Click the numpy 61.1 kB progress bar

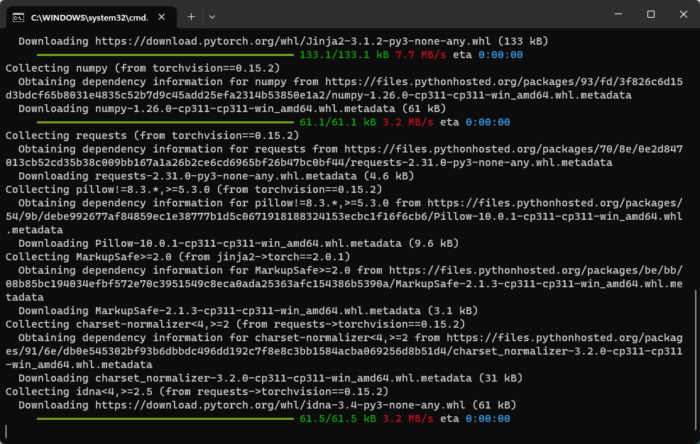coord(160,120)
